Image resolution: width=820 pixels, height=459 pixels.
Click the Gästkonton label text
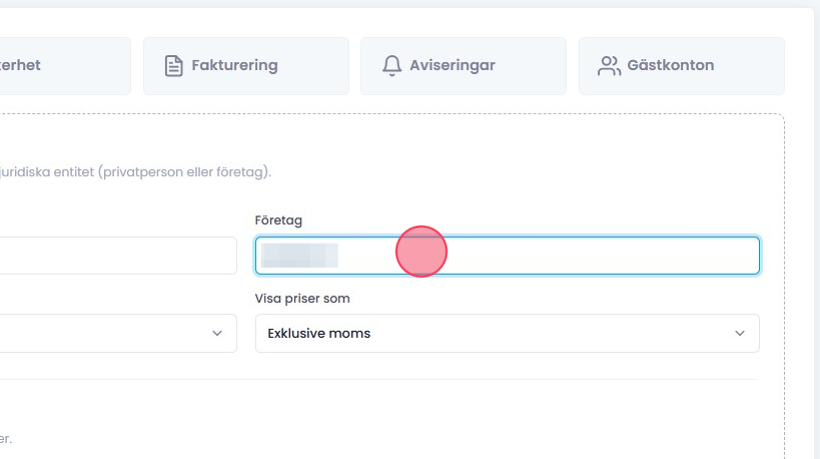670,66
